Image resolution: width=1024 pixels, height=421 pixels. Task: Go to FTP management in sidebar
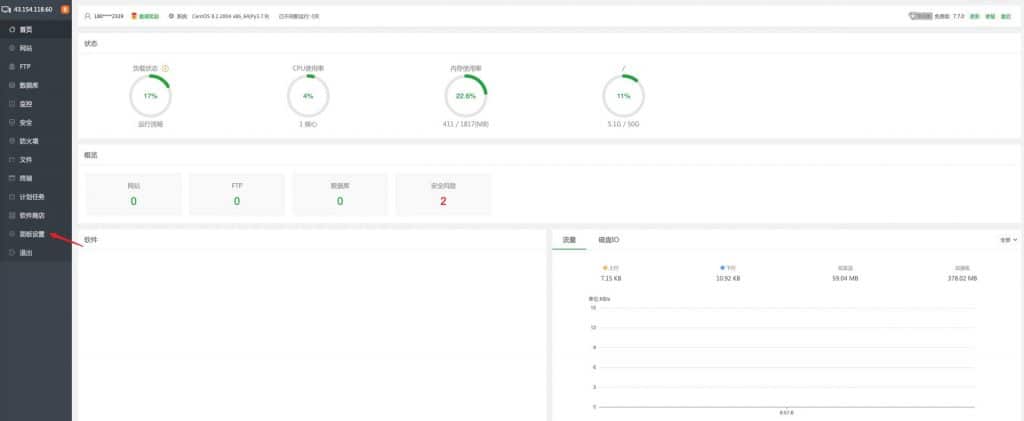[25, 66]
